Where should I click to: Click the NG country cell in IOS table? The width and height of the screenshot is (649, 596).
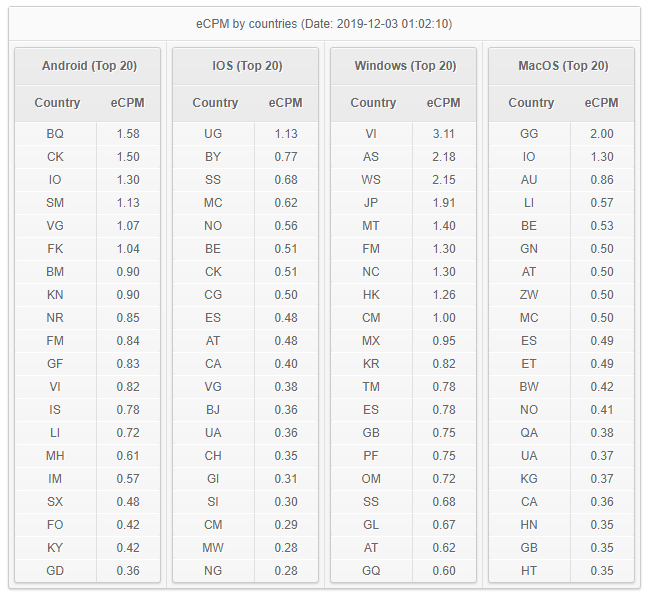[214, 571]
